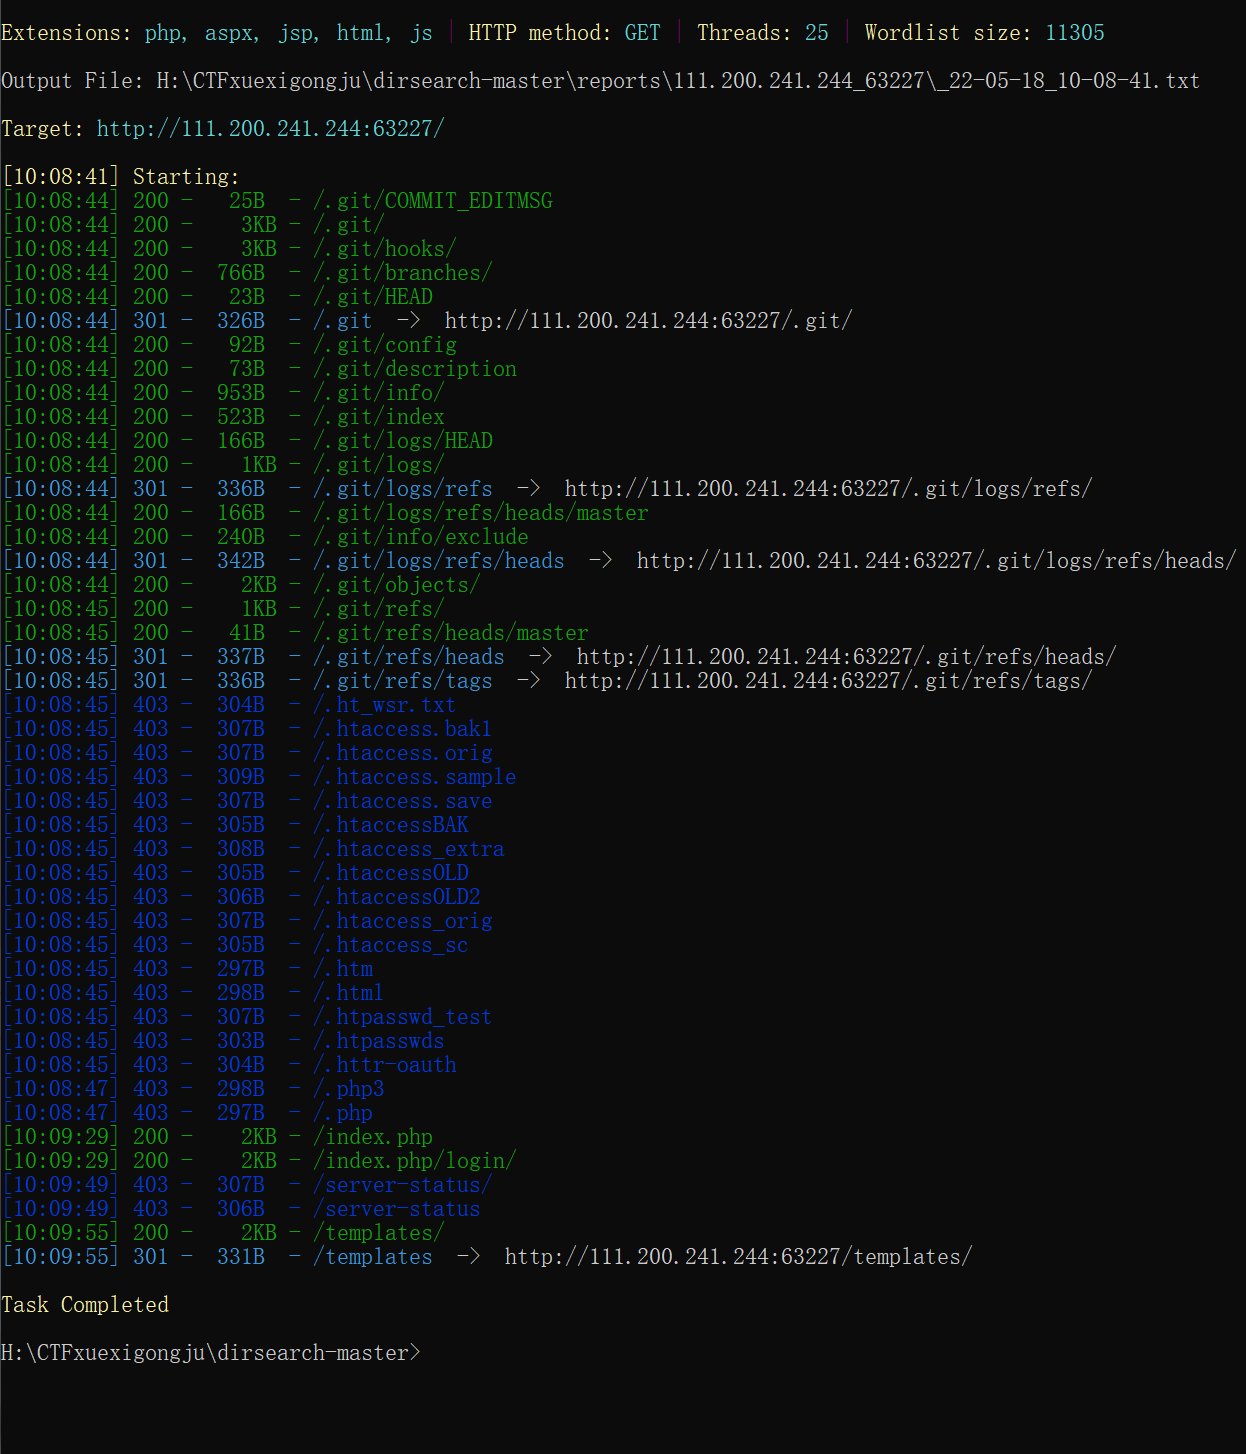Click the 331B size value

coord(241,1257)
